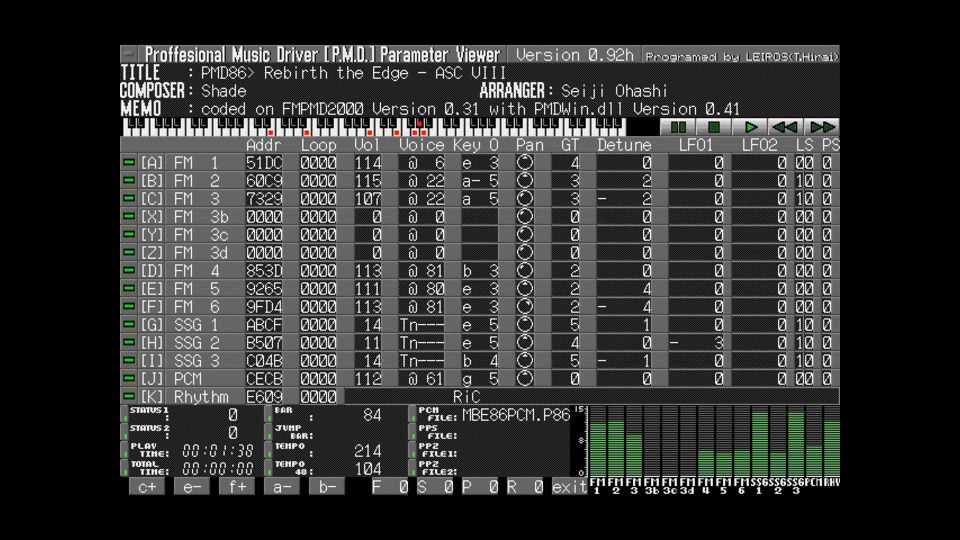Click the pan knob for SSG 3 row
The image size is (960, 540).
point(525,361)
